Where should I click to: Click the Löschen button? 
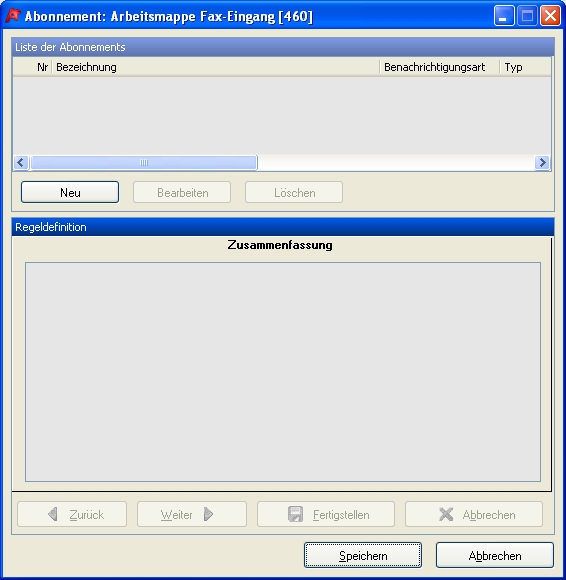point(294,192)
